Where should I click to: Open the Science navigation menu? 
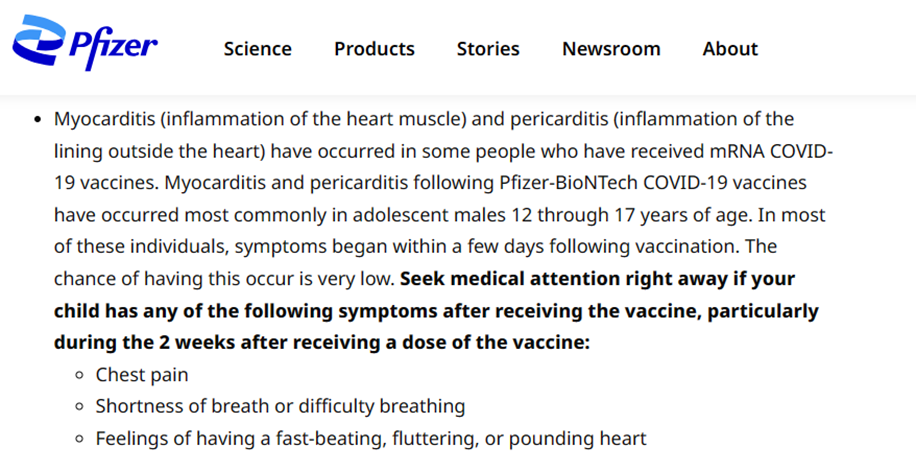point(257,49)
